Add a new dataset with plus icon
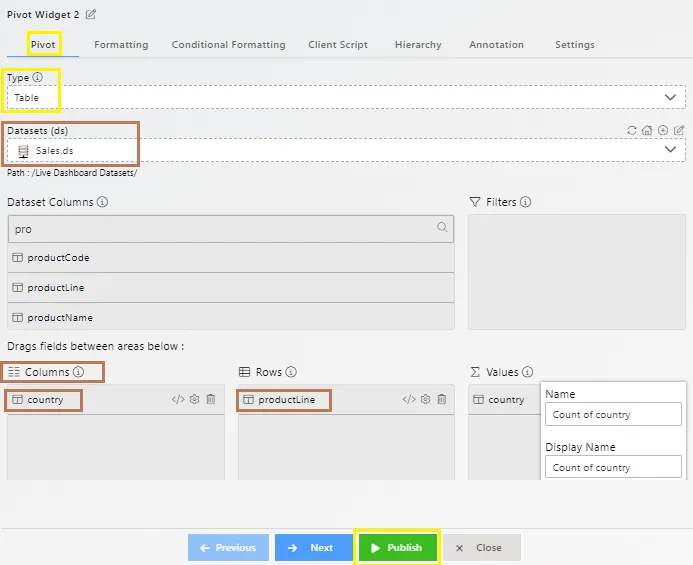 (x=663, y=130)
